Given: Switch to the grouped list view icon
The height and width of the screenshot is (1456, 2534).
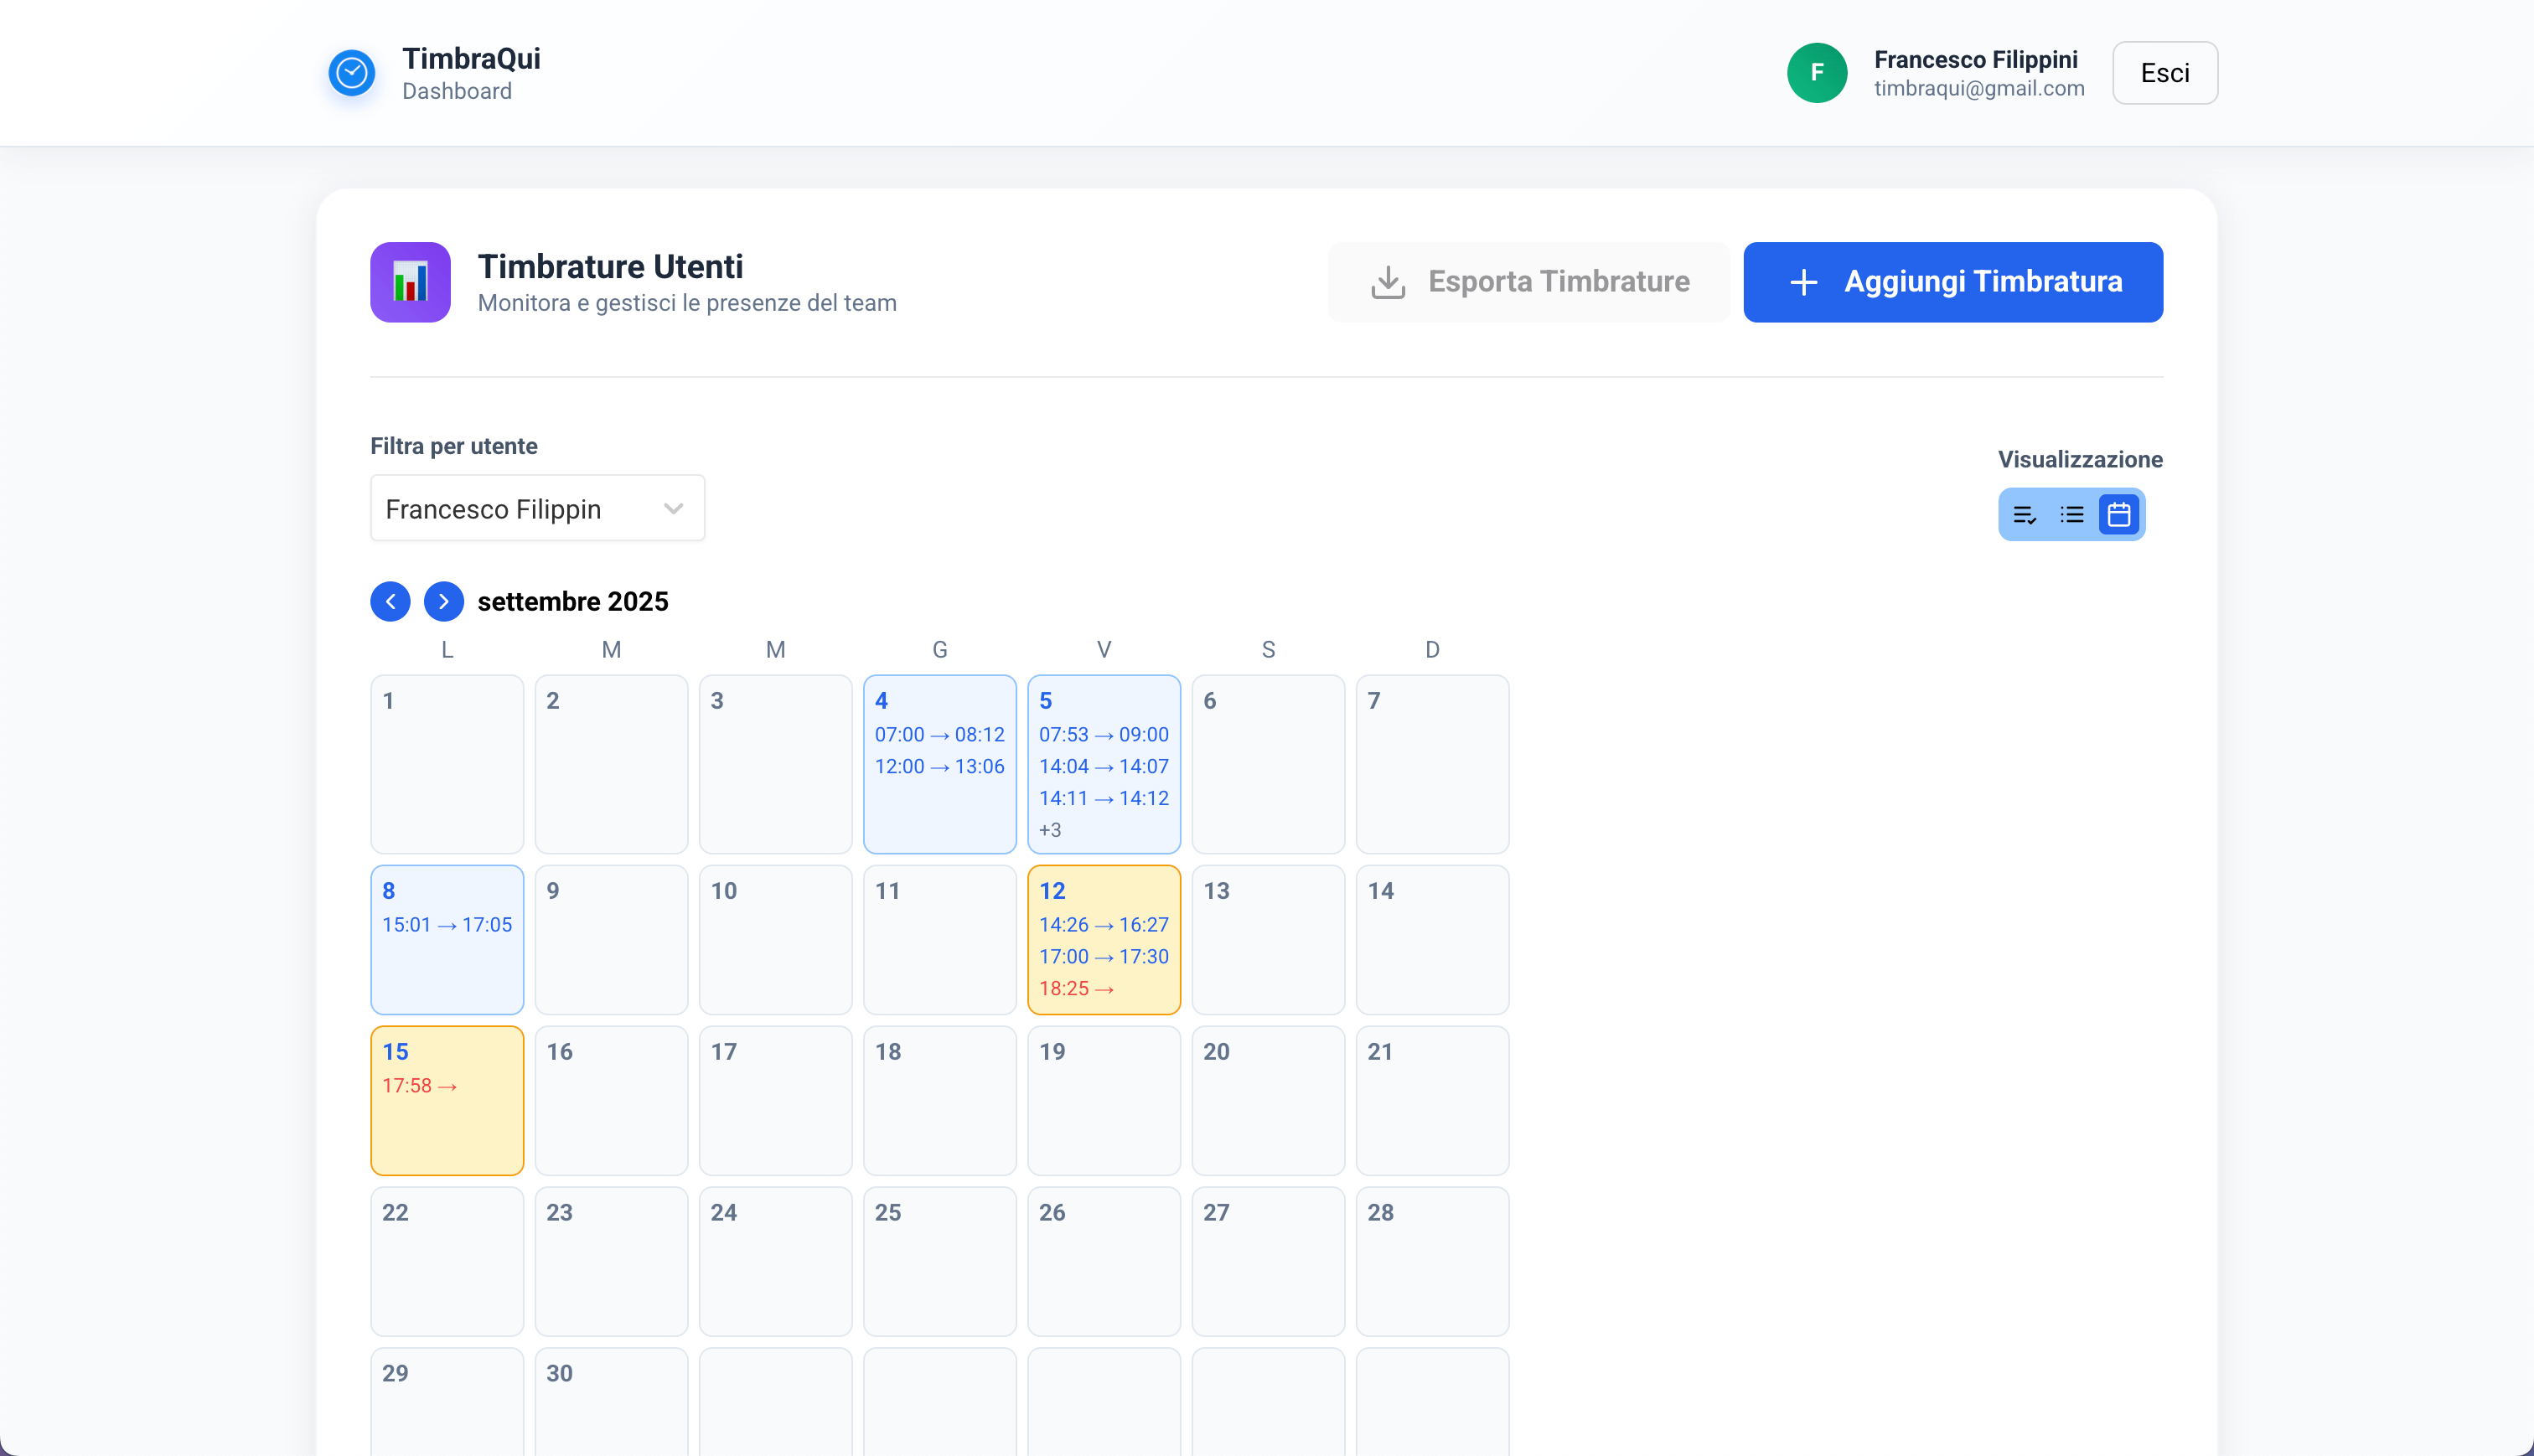Looking at the screenshot, I should [2024, 515].
